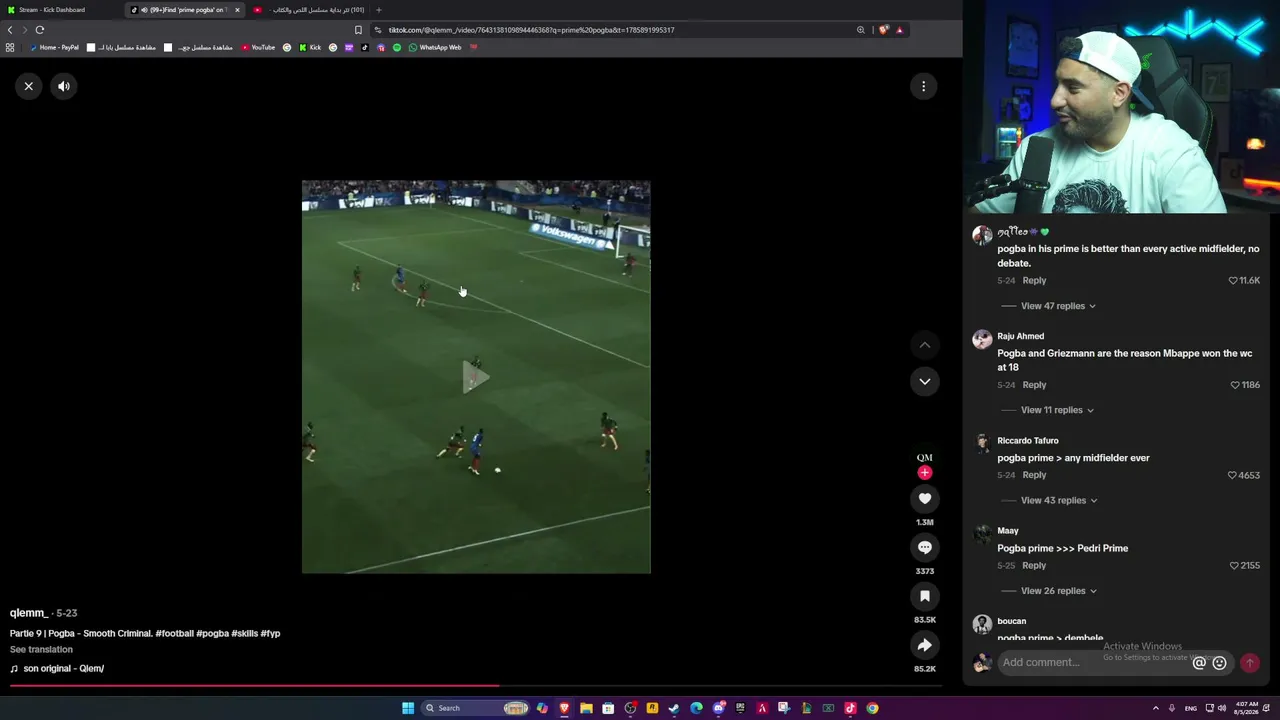The width and height of the screenshot is (1280, 720).
Task: Play the paused Pogba video
Action: click(476, 377)
